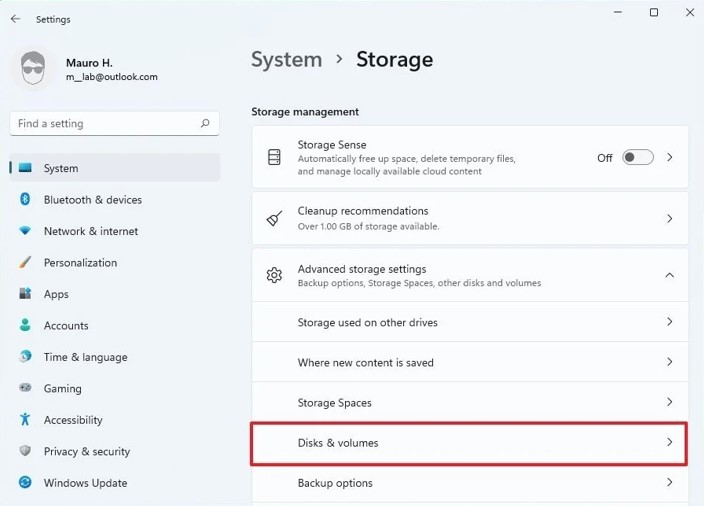704x506 pixels.
Task: Click the Advanced storage settings gear icon
Action: (x=274, y=275)
